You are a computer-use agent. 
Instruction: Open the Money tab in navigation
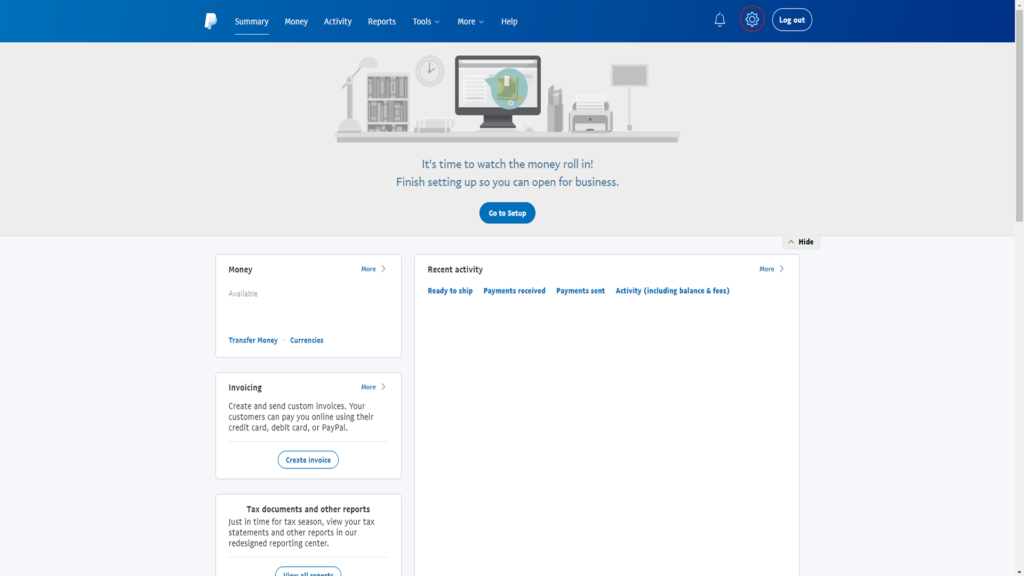tap(296, 21)
